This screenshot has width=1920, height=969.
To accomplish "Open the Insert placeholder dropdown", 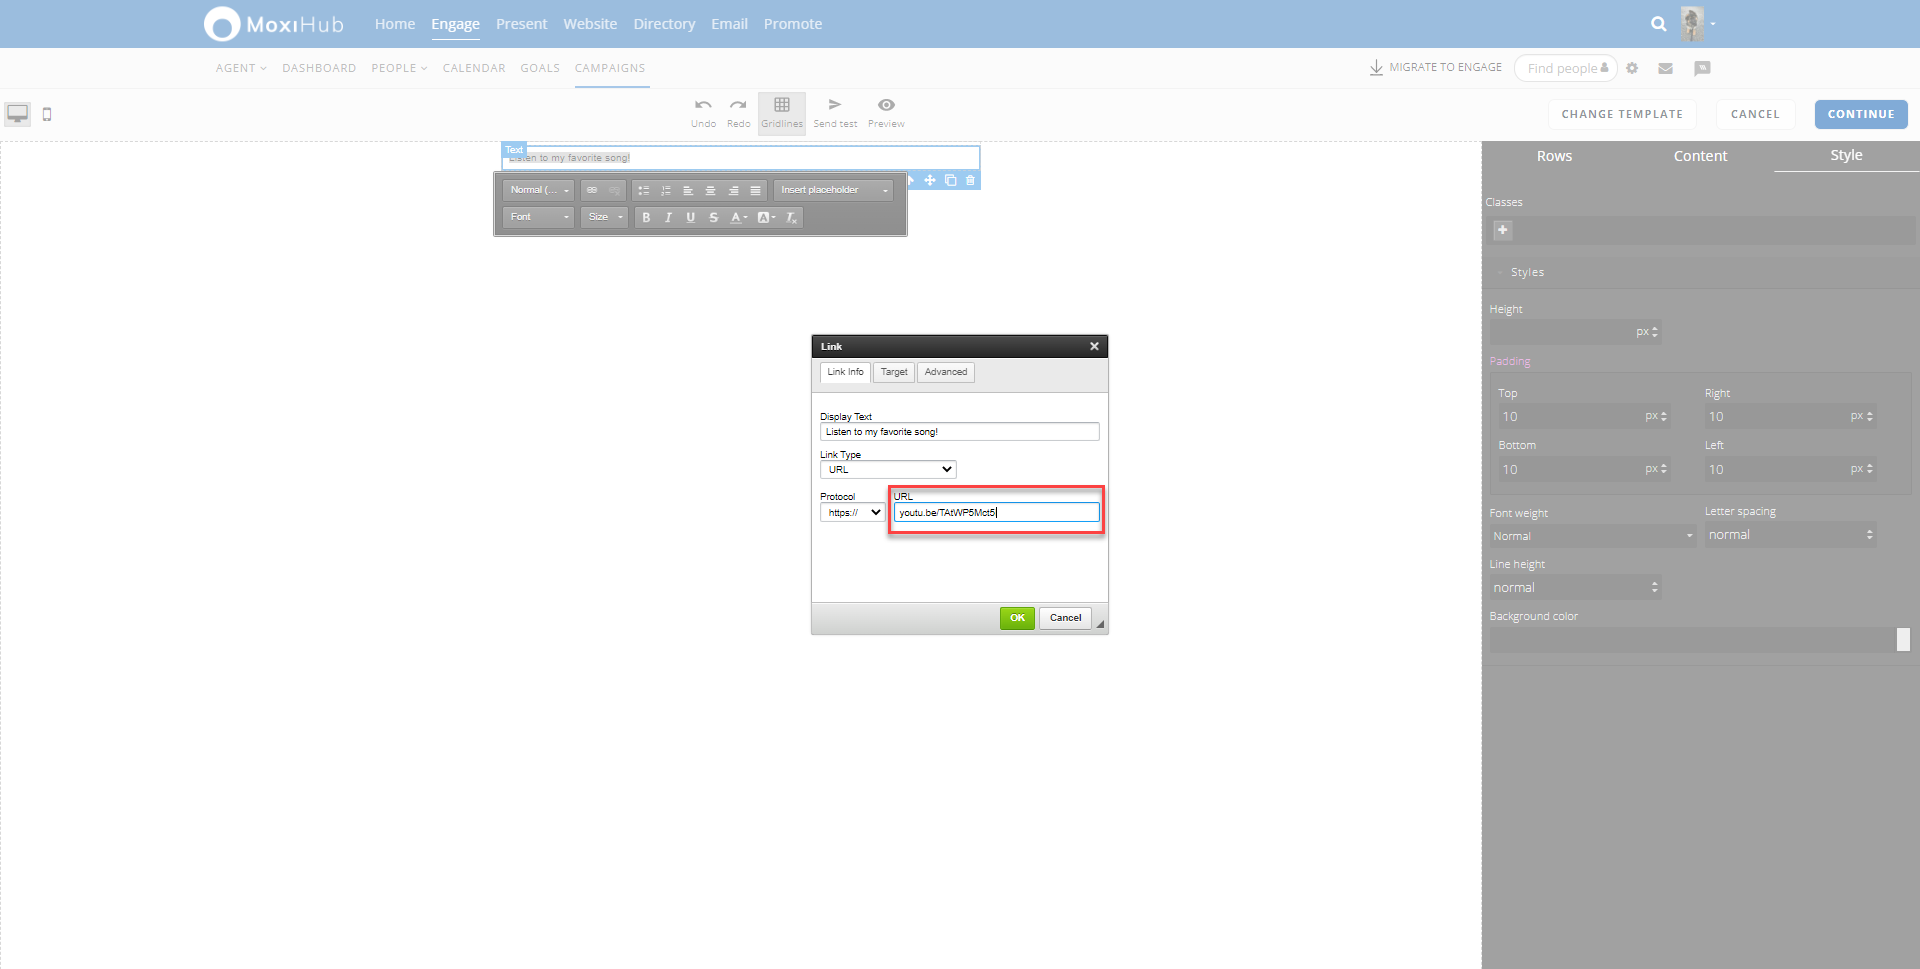I will tap(833, 190).
